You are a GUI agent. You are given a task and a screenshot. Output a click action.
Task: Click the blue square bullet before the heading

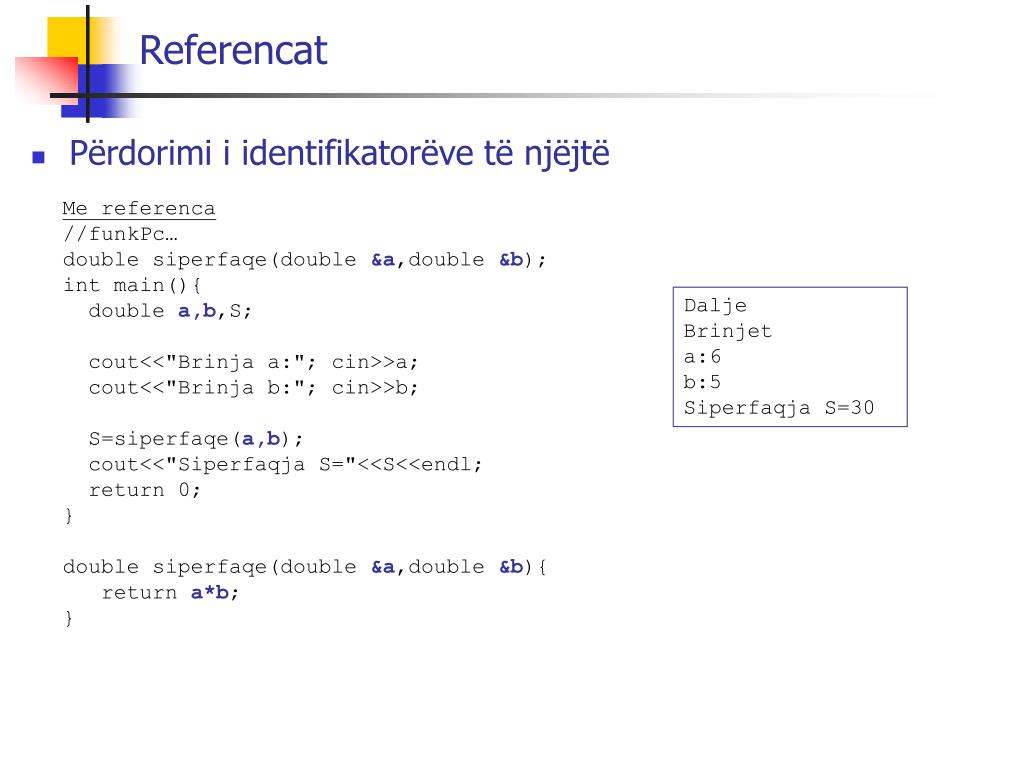tap(39, 157)
